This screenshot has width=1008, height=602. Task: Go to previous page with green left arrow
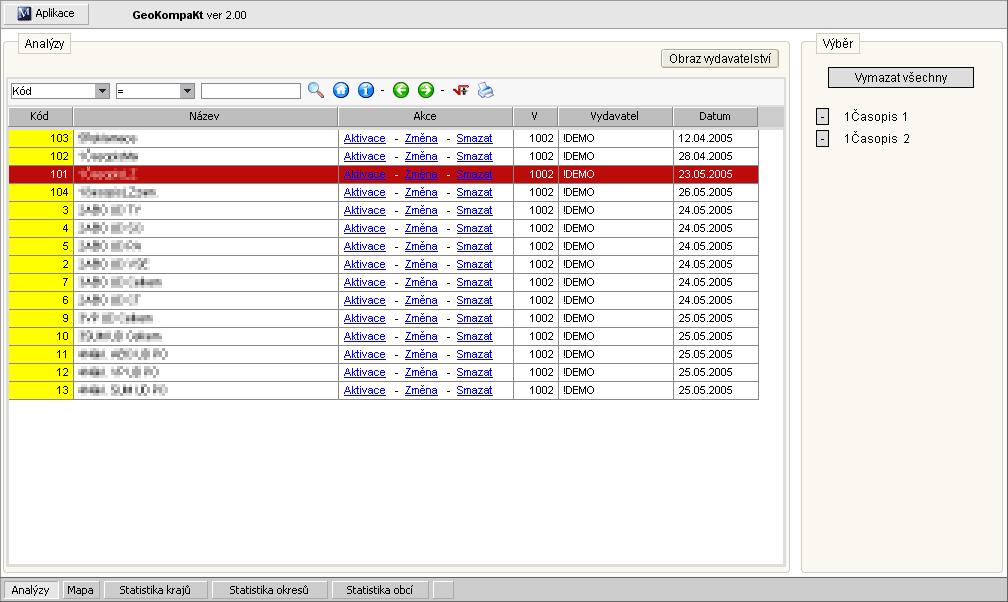point(401,90)
